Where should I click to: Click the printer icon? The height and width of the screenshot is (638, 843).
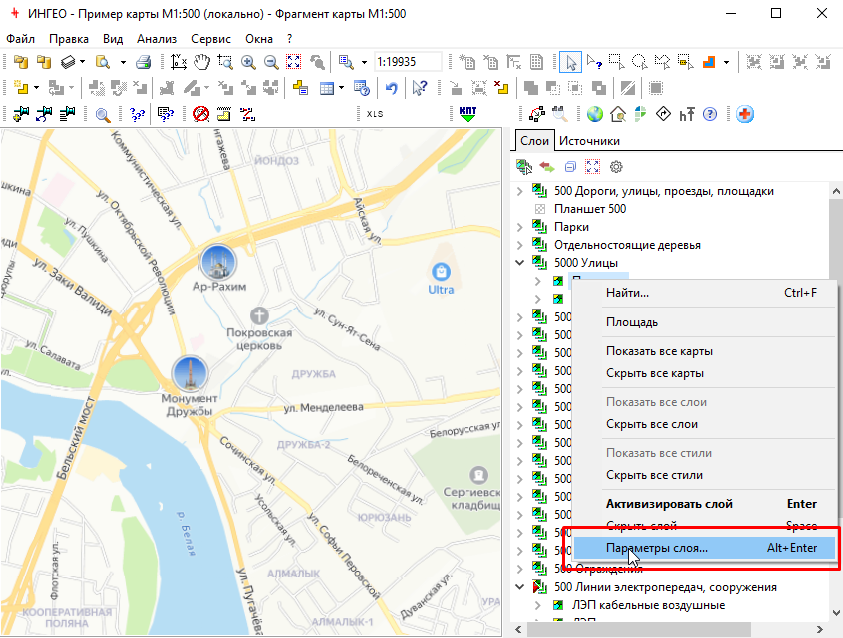(x=144, y=62)
